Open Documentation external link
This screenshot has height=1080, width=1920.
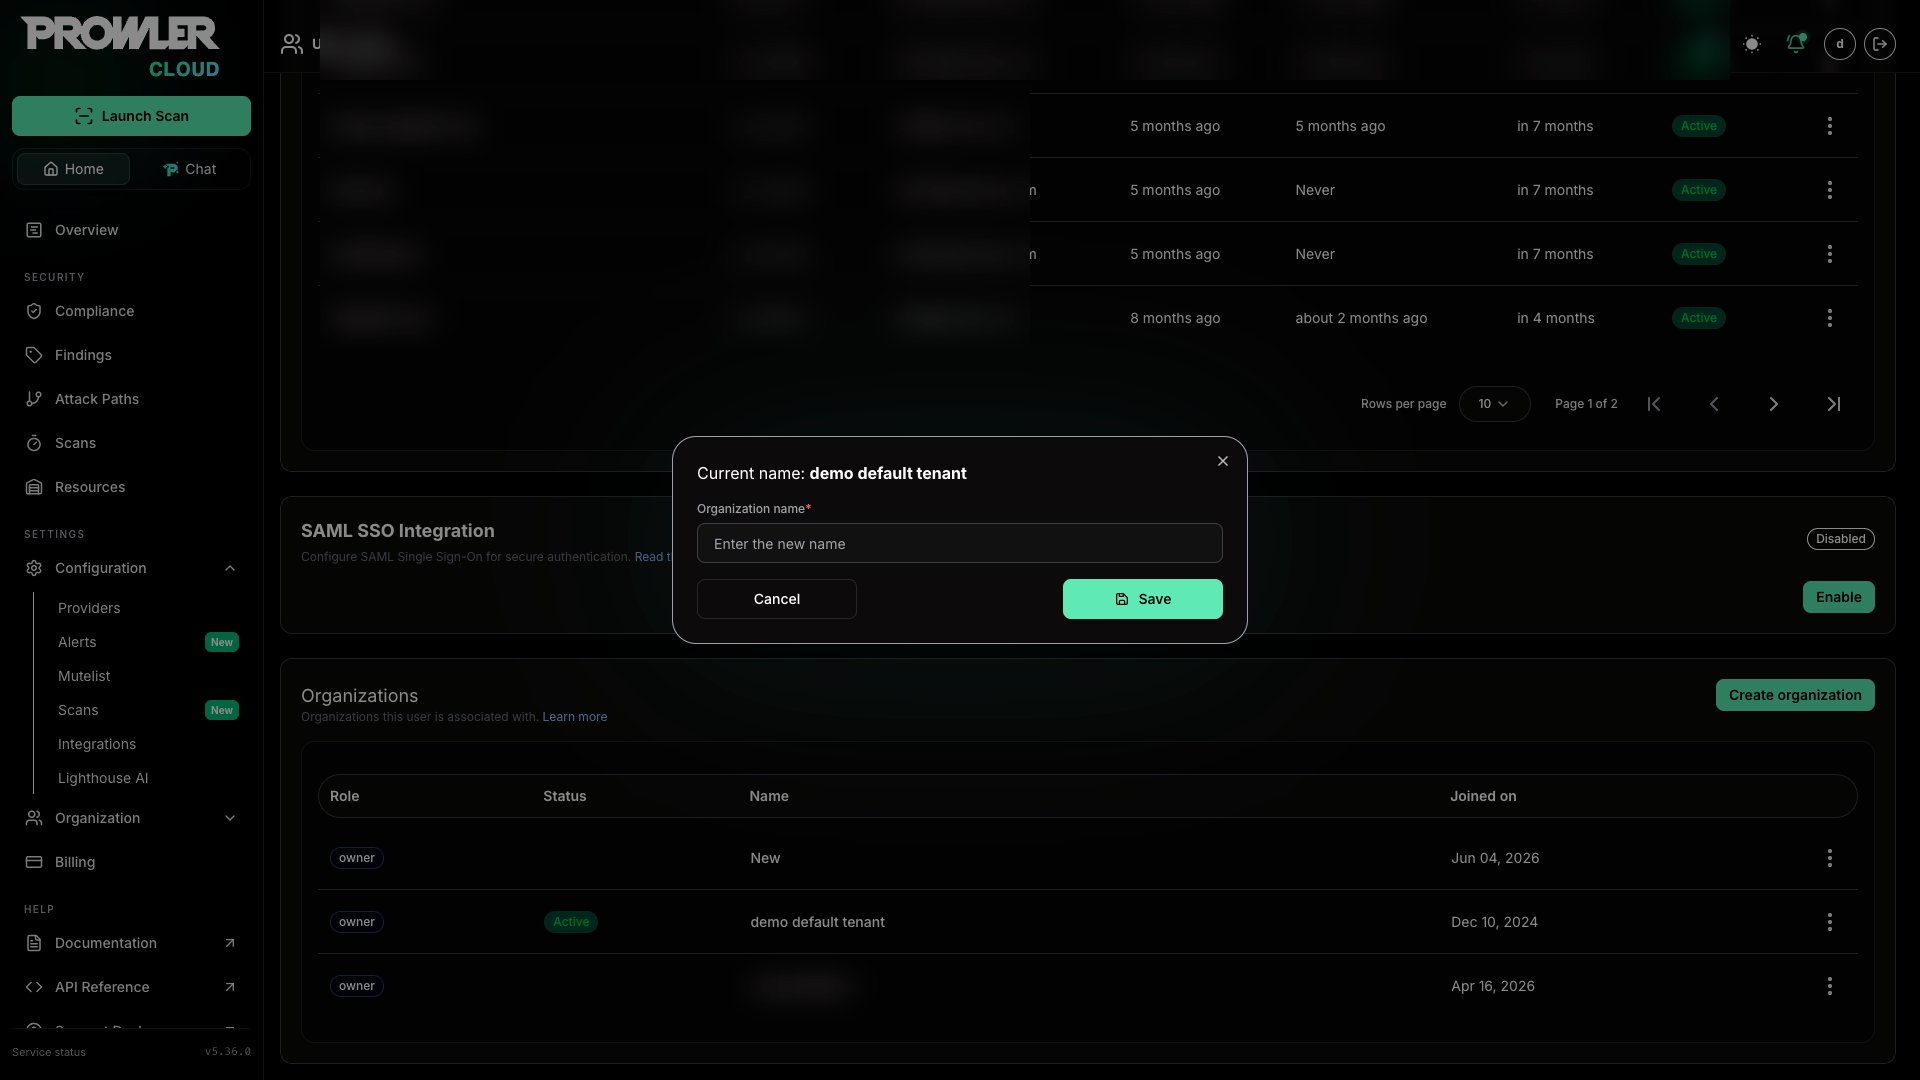point(131,943)
